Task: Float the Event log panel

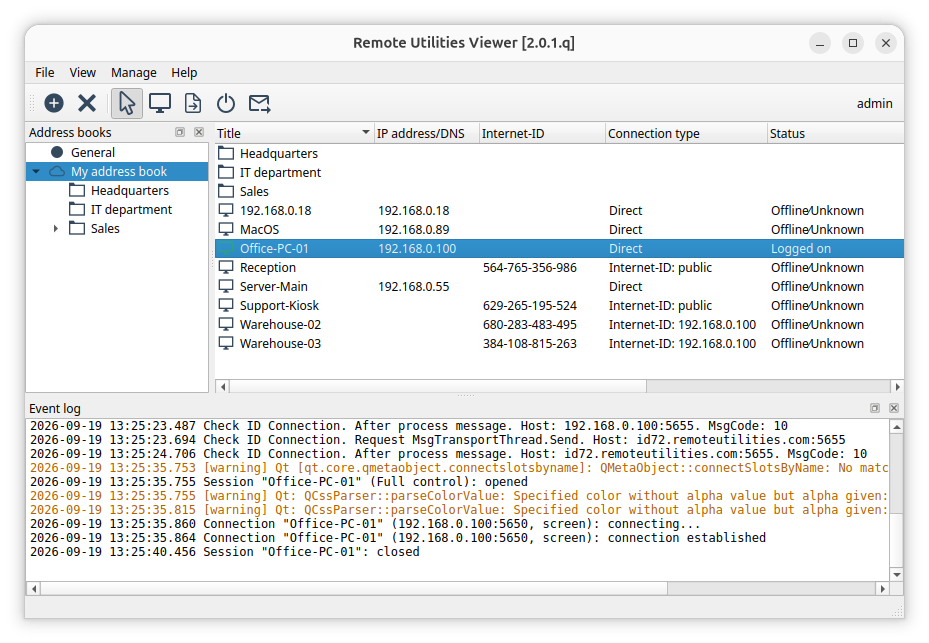Action: (875, 408)
